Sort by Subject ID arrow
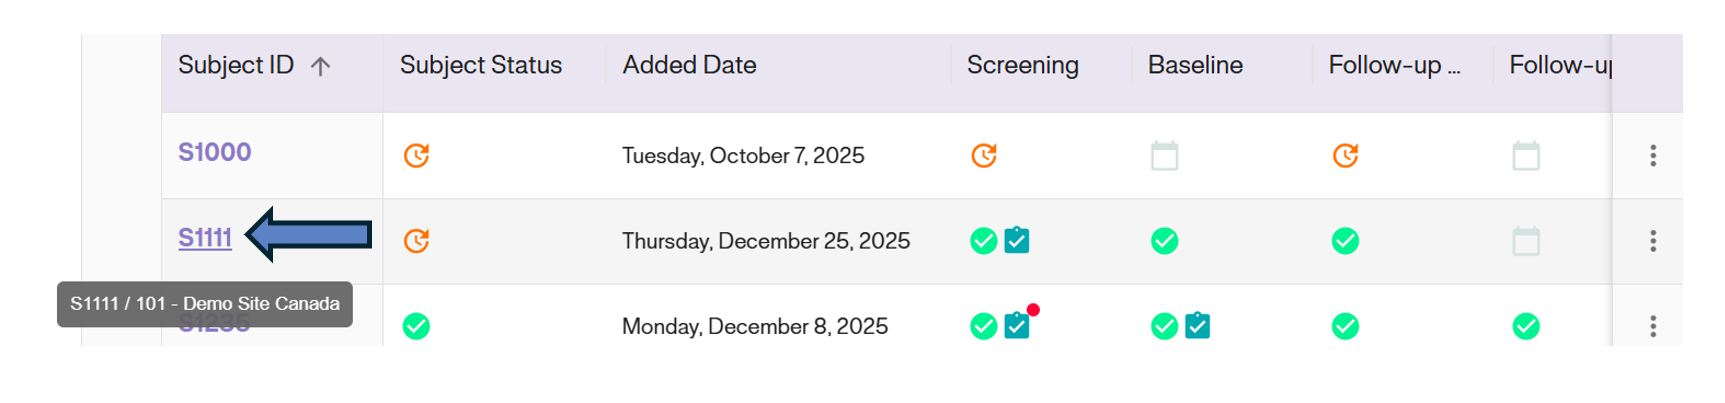Viewport: 1725px width, 403px height. coord(320,66)
